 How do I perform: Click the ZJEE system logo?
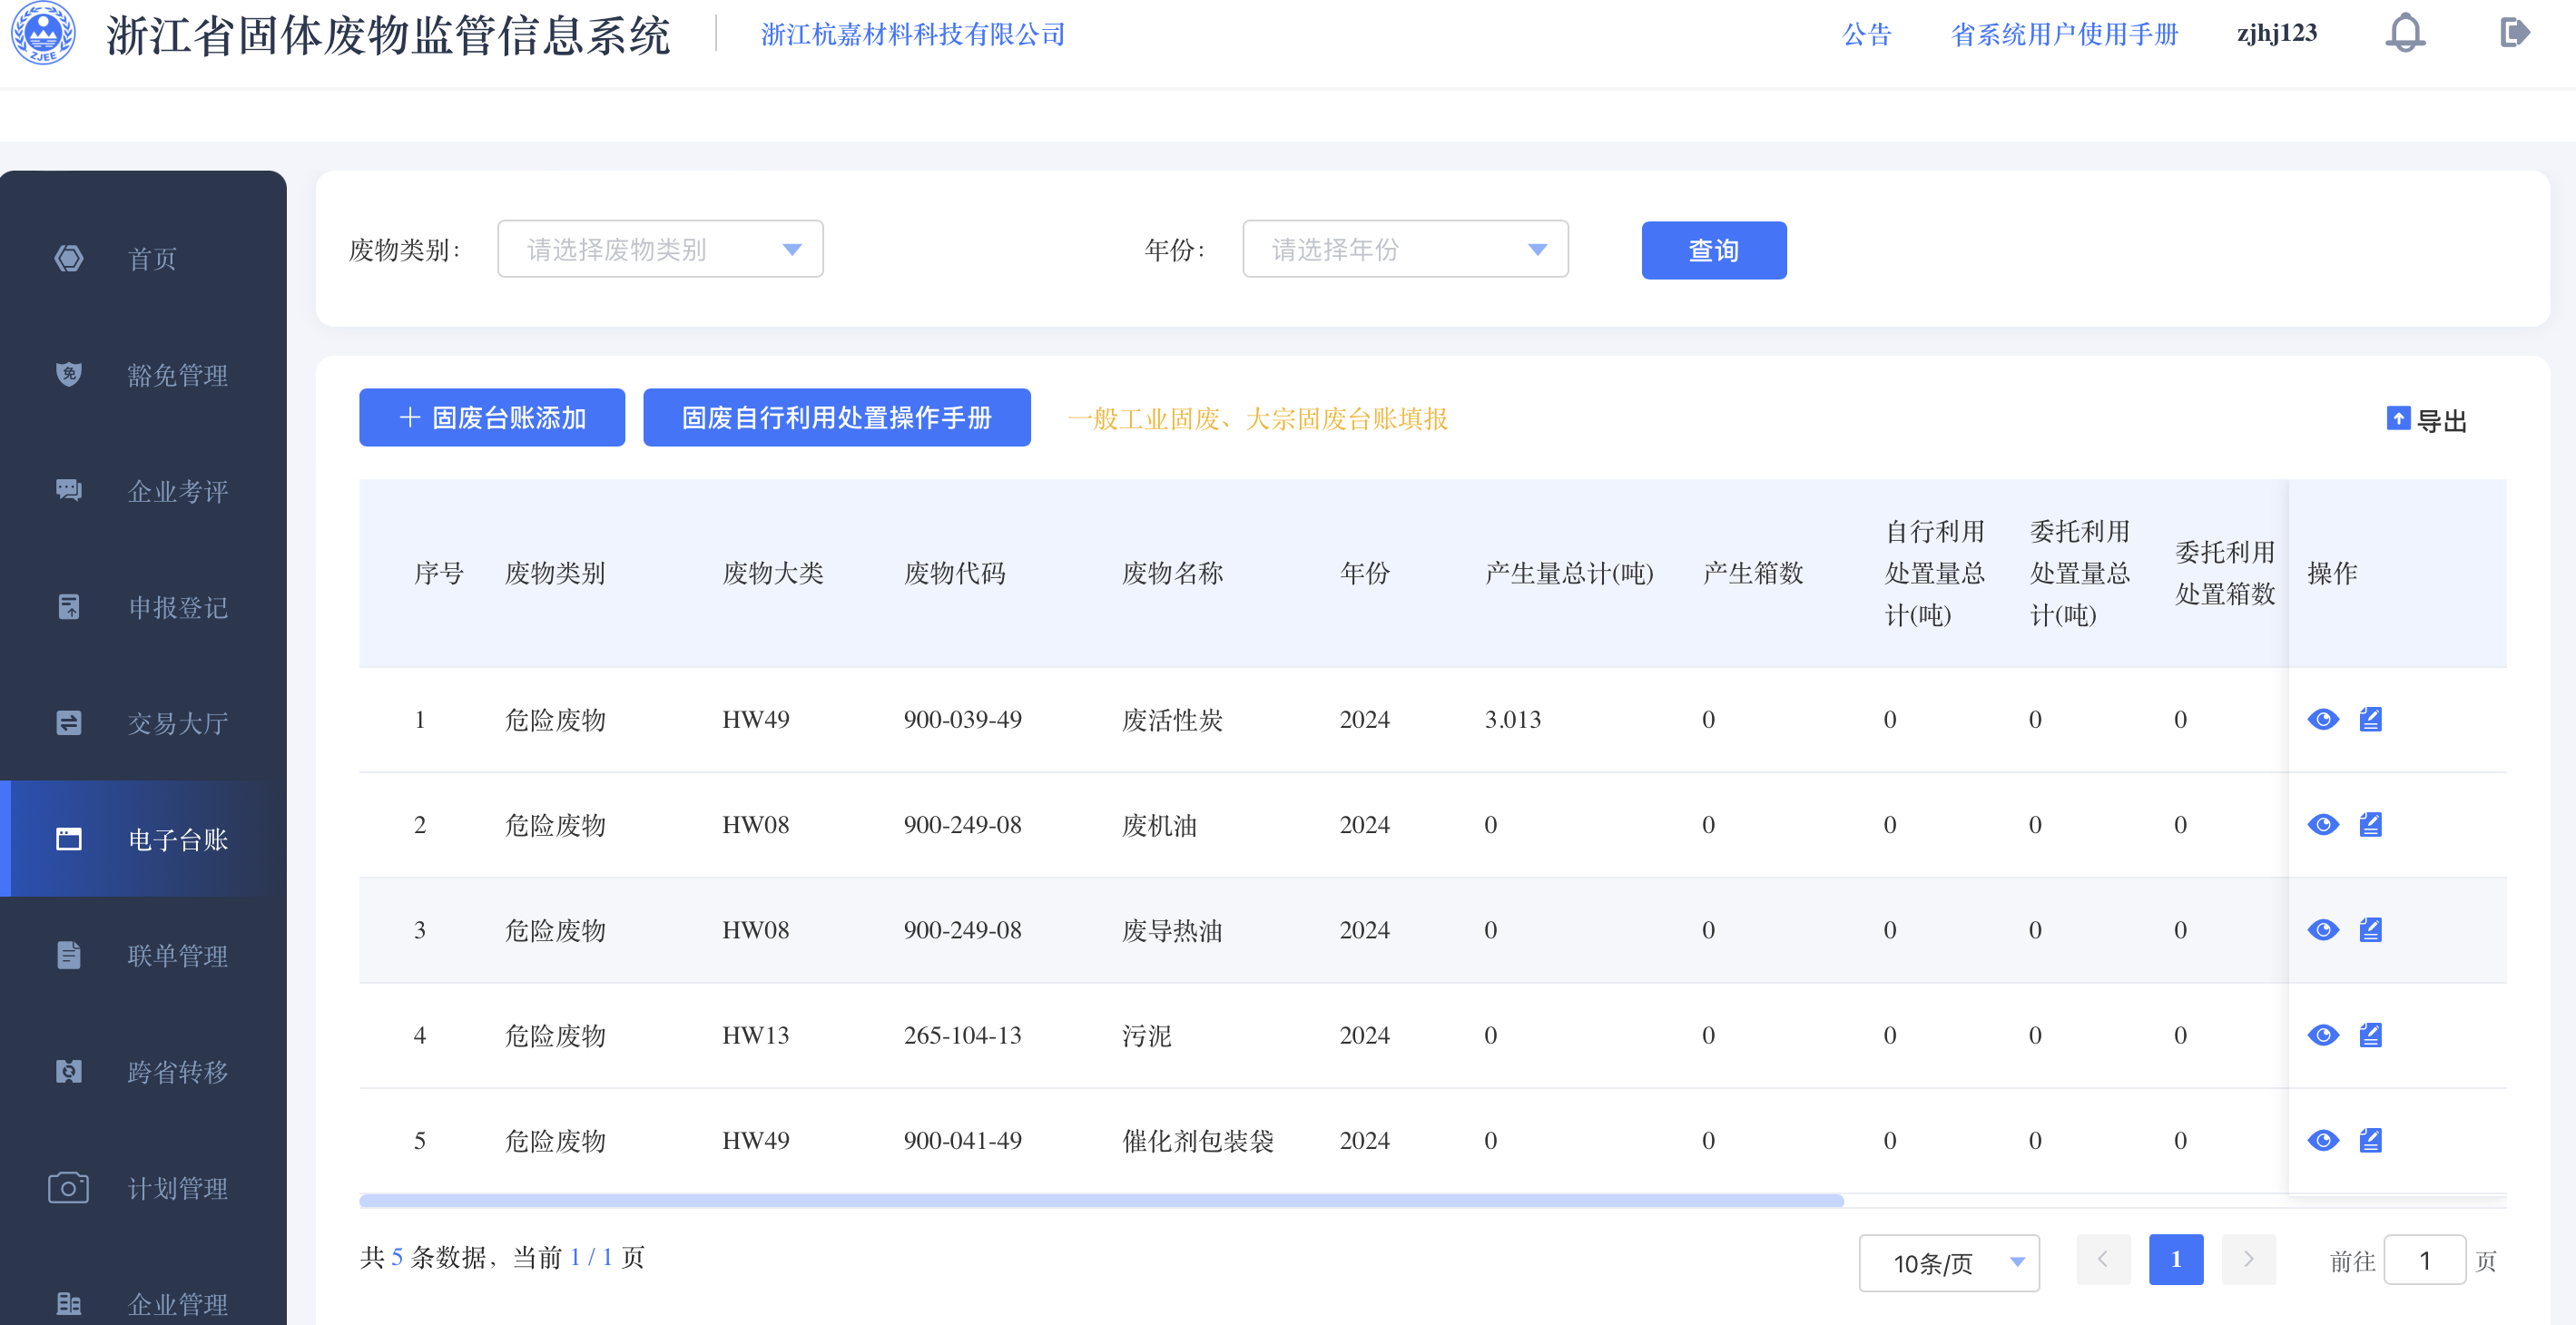point(42,33)
